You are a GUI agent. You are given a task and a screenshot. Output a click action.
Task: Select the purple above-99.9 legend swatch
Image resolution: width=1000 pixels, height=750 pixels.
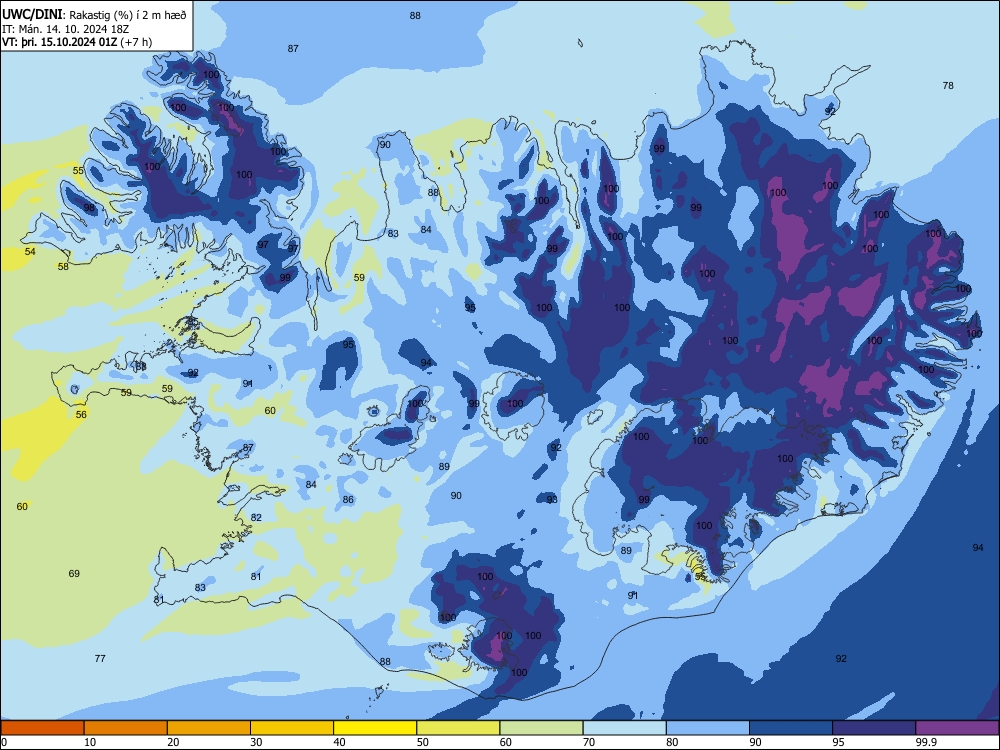(957, 728)
